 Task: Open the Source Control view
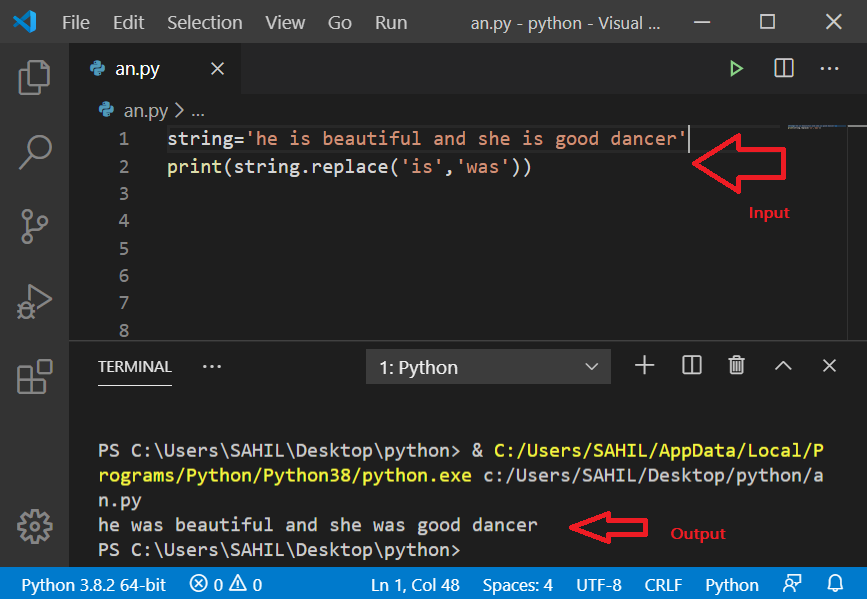pos(34,227)
